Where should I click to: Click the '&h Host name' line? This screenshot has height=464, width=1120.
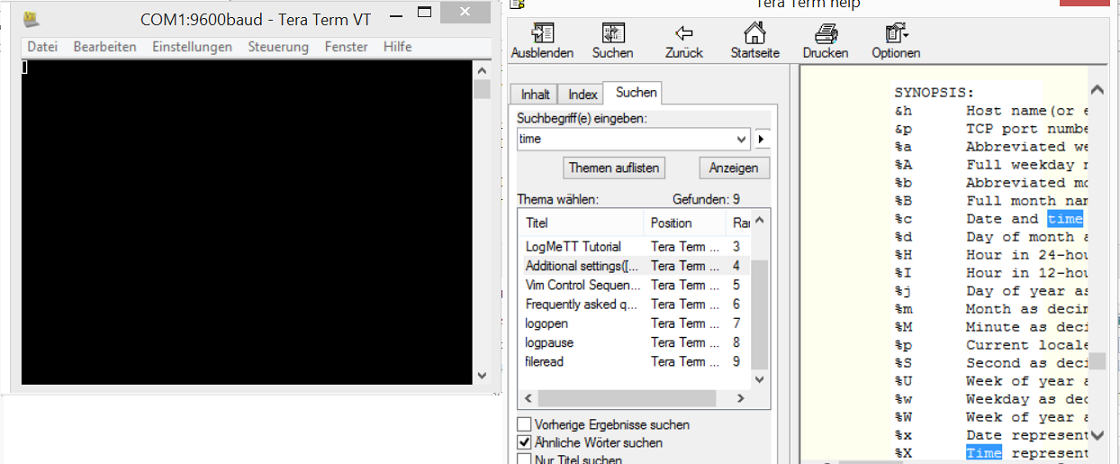(991, 111)
